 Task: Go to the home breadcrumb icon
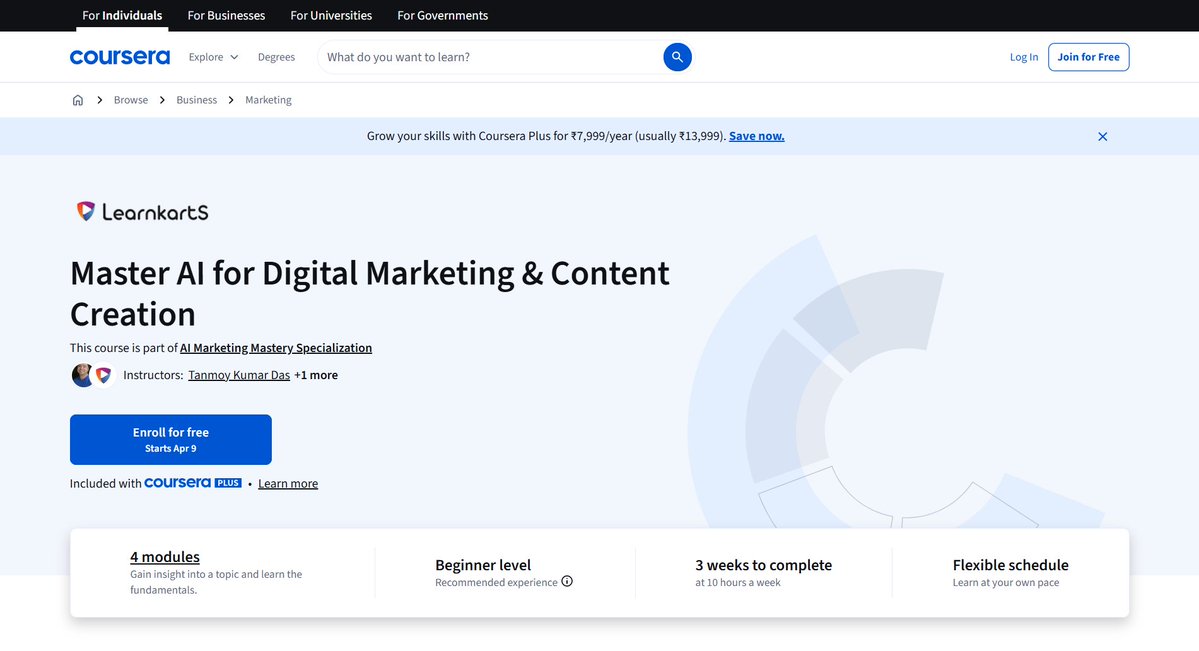[78, 100]
